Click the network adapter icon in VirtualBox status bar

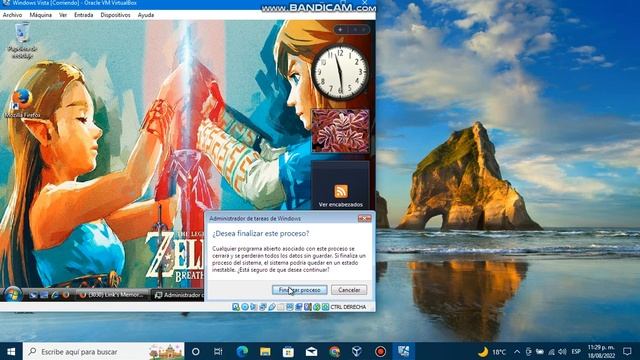click(262, 307)
